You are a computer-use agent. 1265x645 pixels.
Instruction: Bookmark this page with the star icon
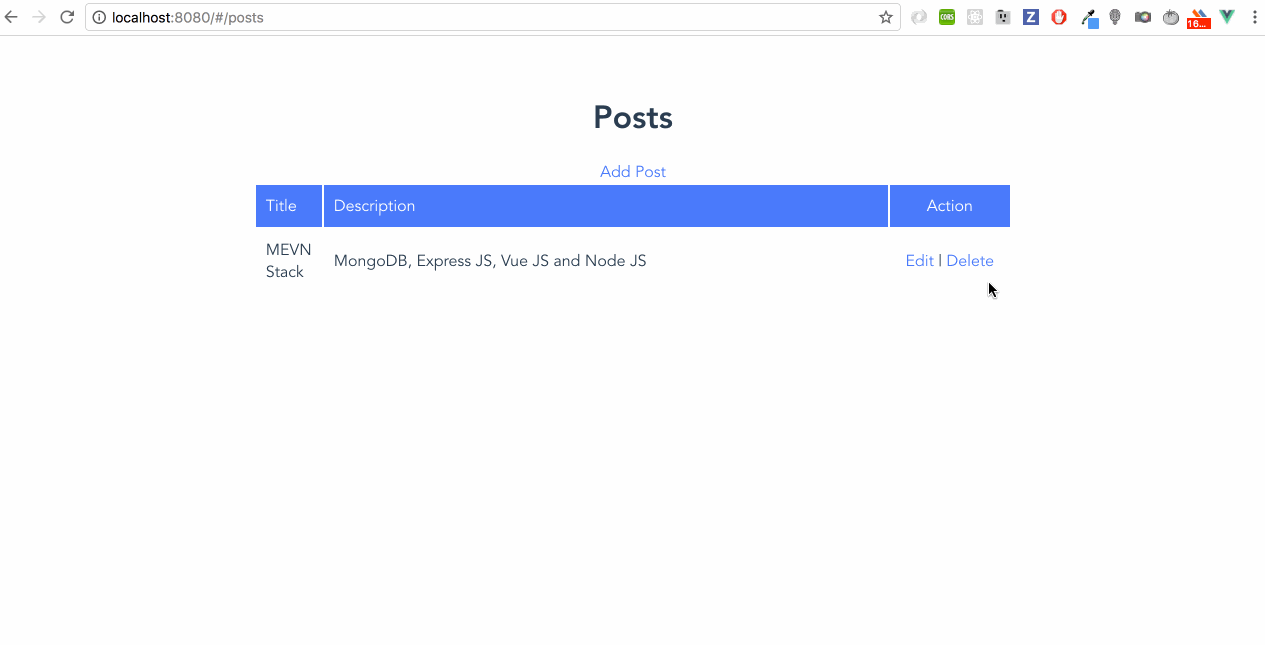pos(886,17)
